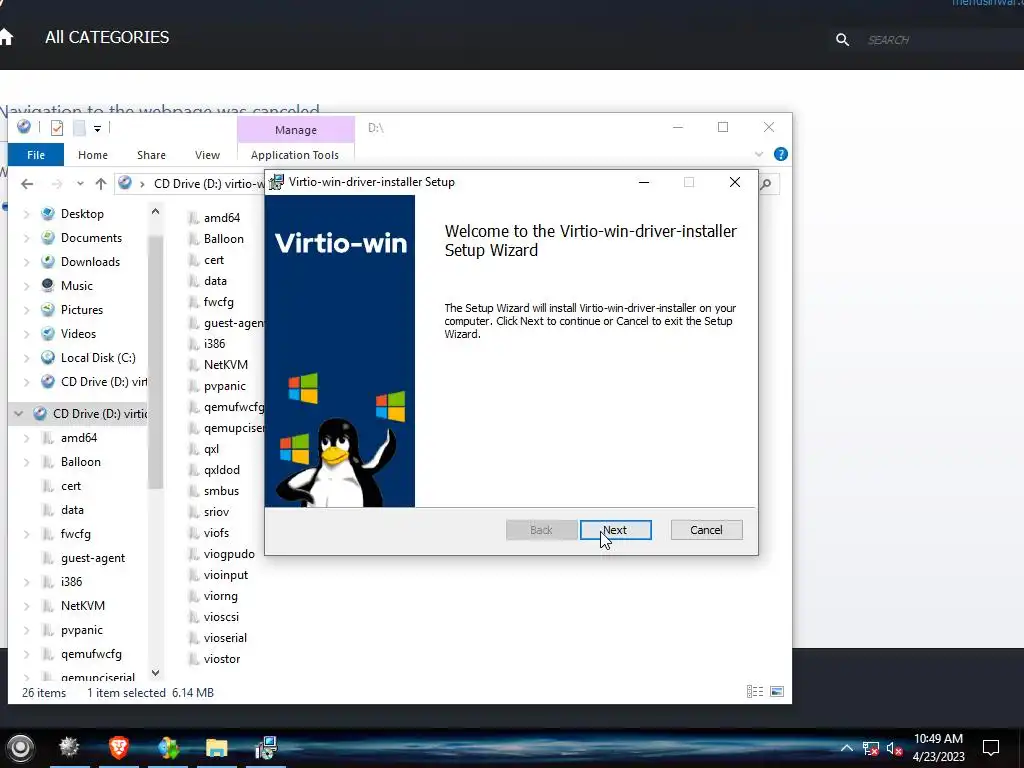Click the webpage search field

(x=944, y=40)
